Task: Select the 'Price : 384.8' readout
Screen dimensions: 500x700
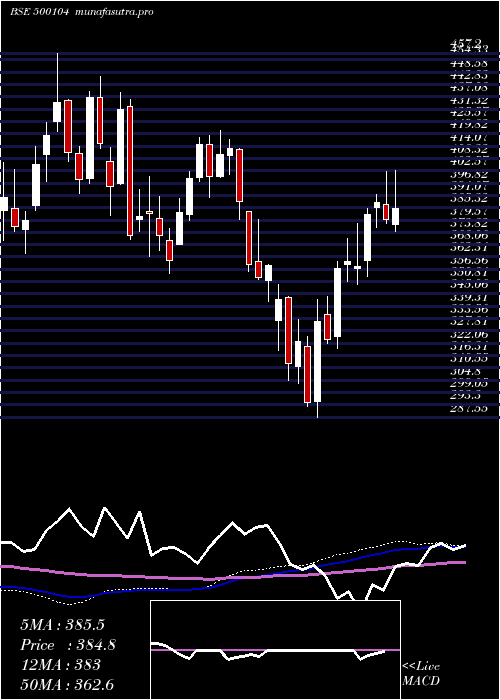Action: coord(68,645)
